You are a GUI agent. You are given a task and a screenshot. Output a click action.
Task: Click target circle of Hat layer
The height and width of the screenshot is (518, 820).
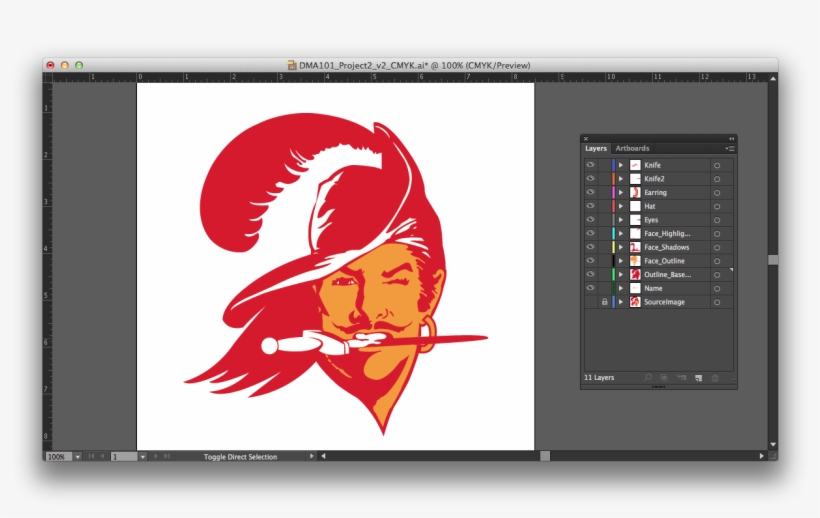click(717, 206)
